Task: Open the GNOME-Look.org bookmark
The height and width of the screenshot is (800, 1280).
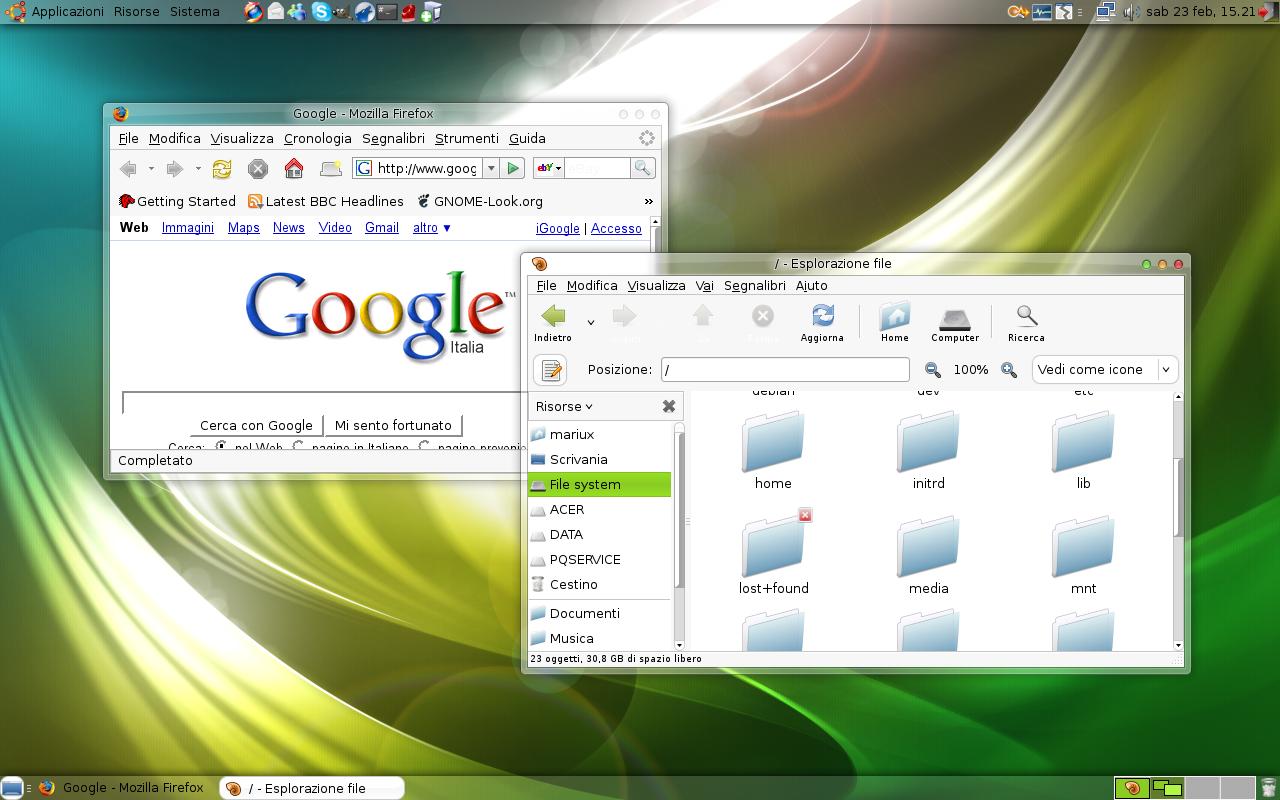Action: point(480,201)
